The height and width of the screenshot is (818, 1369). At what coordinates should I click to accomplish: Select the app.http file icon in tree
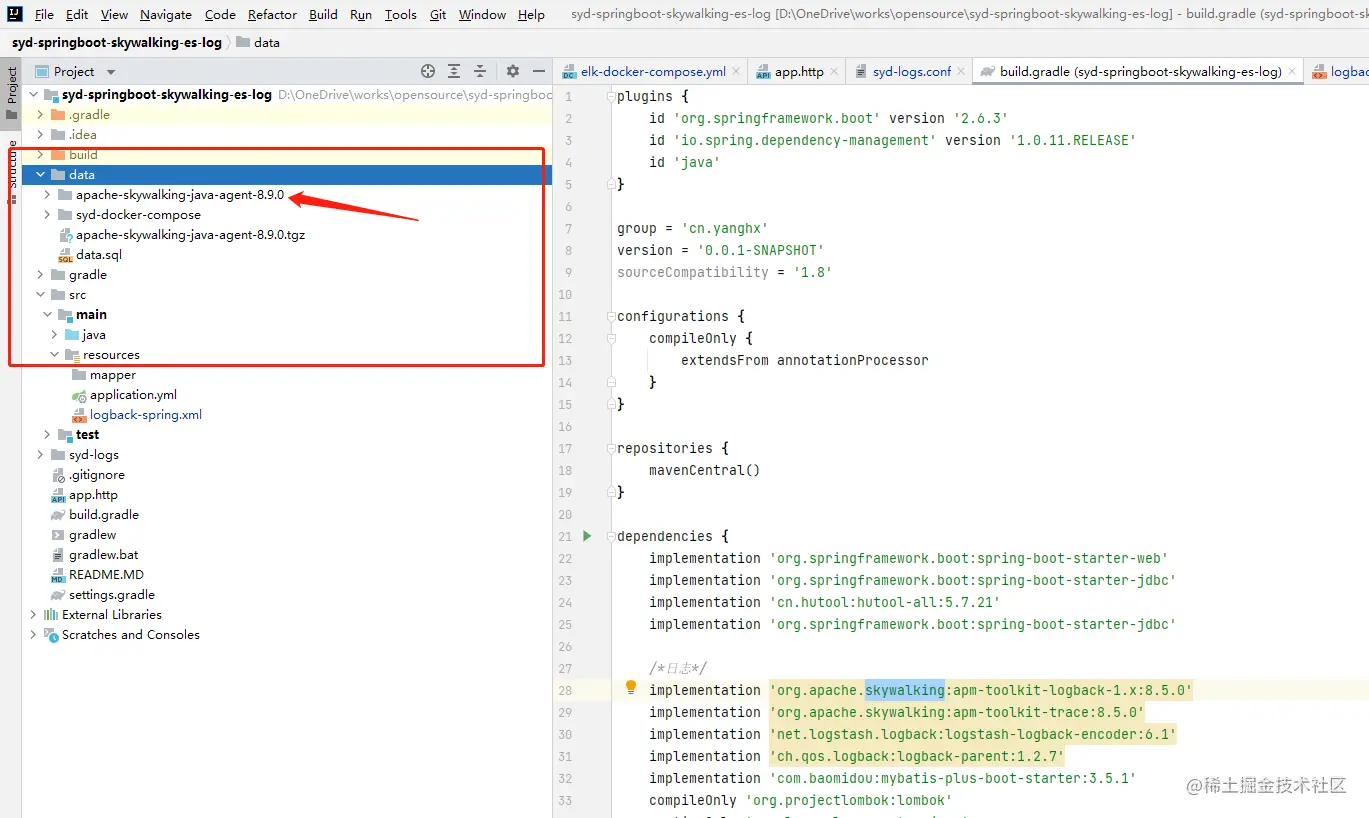click(x=59, y=495)
